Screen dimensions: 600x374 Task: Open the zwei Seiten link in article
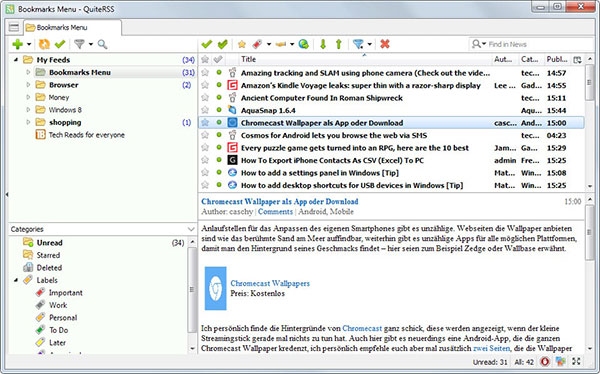pos(491,348)
